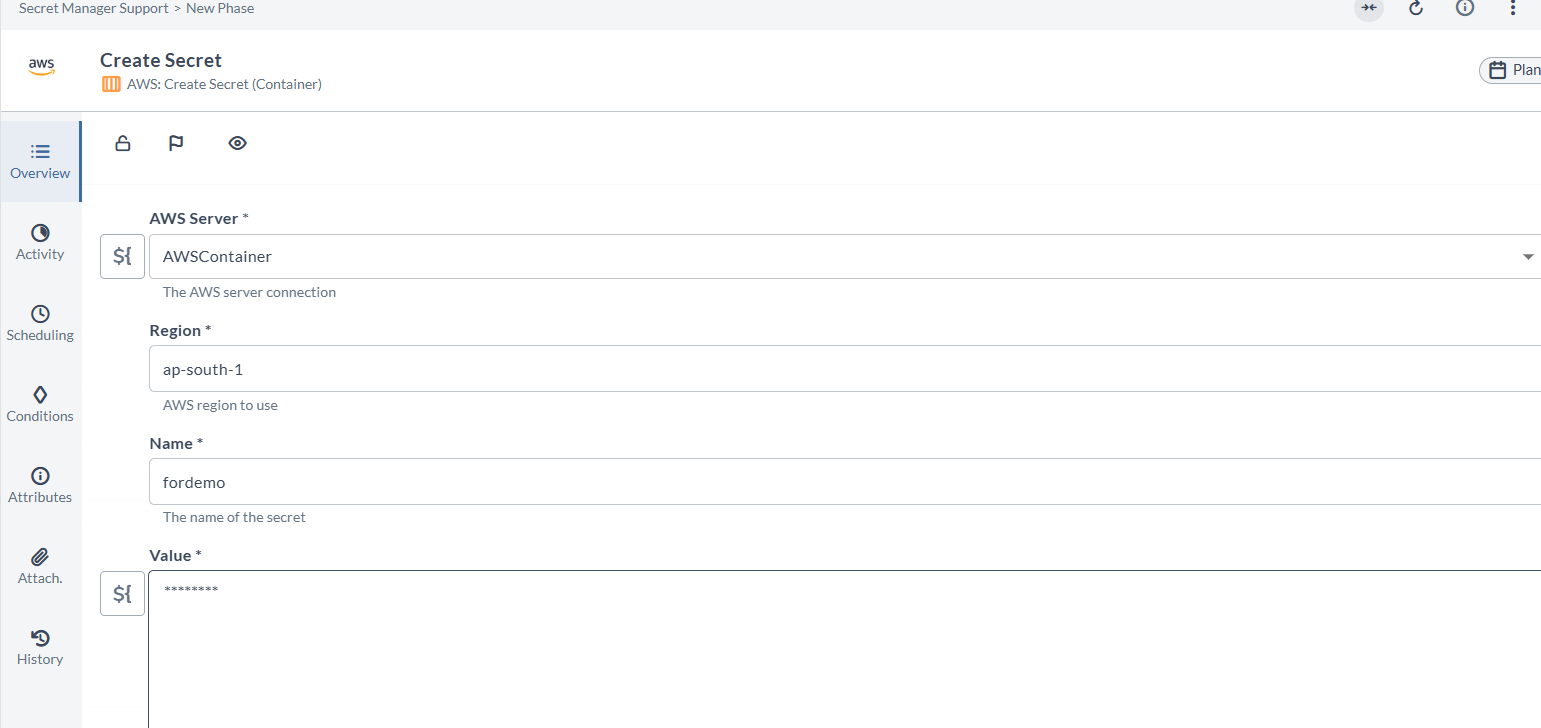Toggle the variable button beside the Value field

point(123,594)
